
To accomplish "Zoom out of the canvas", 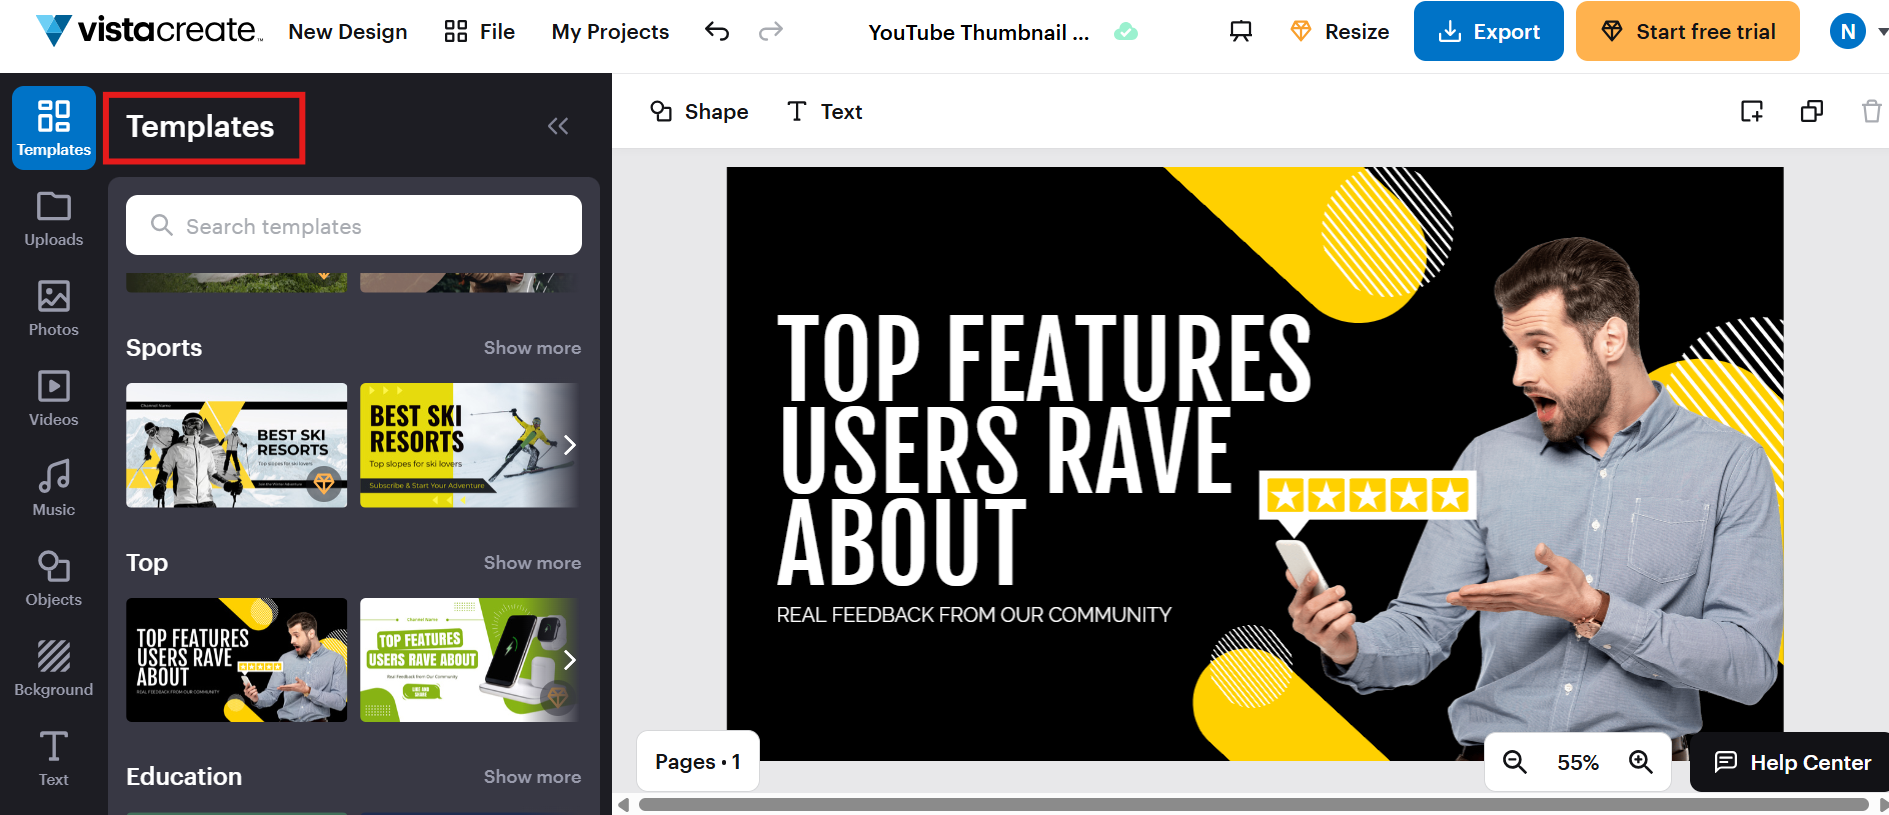I will 1515,762.
